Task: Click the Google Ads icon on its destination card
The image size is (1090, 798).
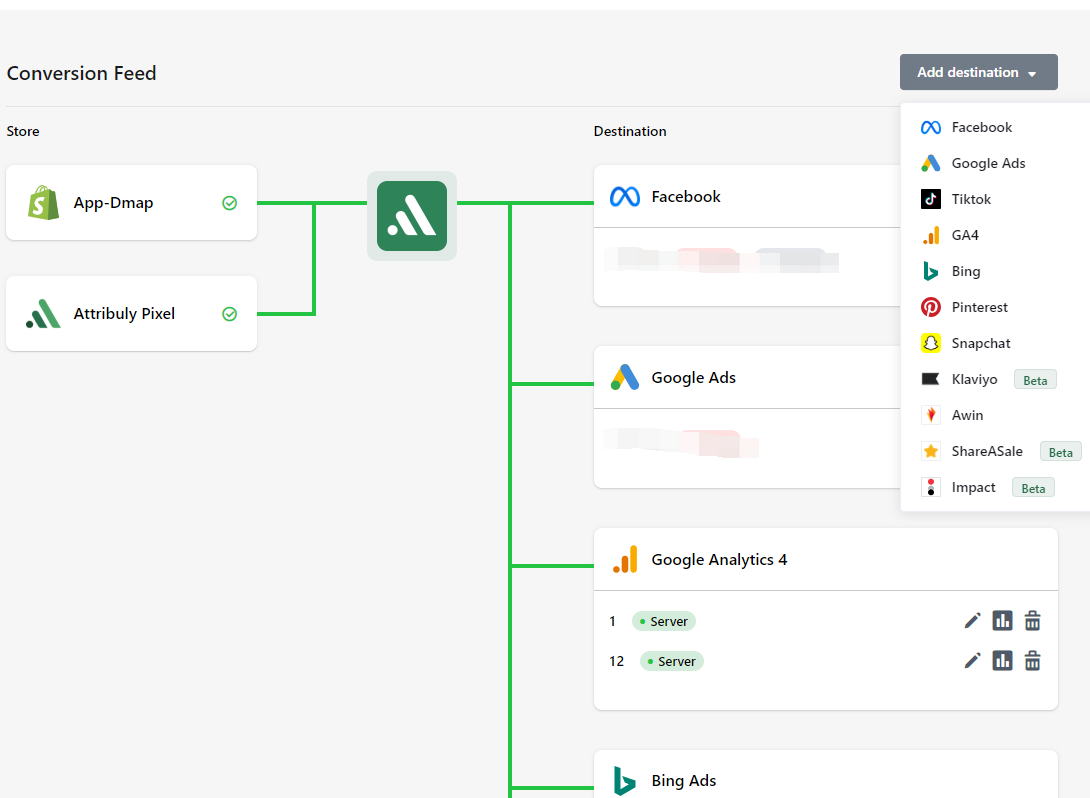Action: click(x=625, y=378)
